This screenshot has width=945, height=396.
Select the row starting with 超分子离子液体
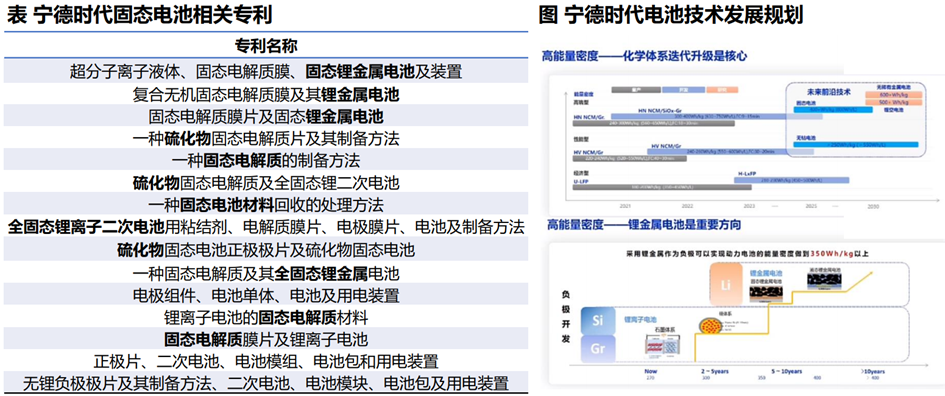[266, 72]
